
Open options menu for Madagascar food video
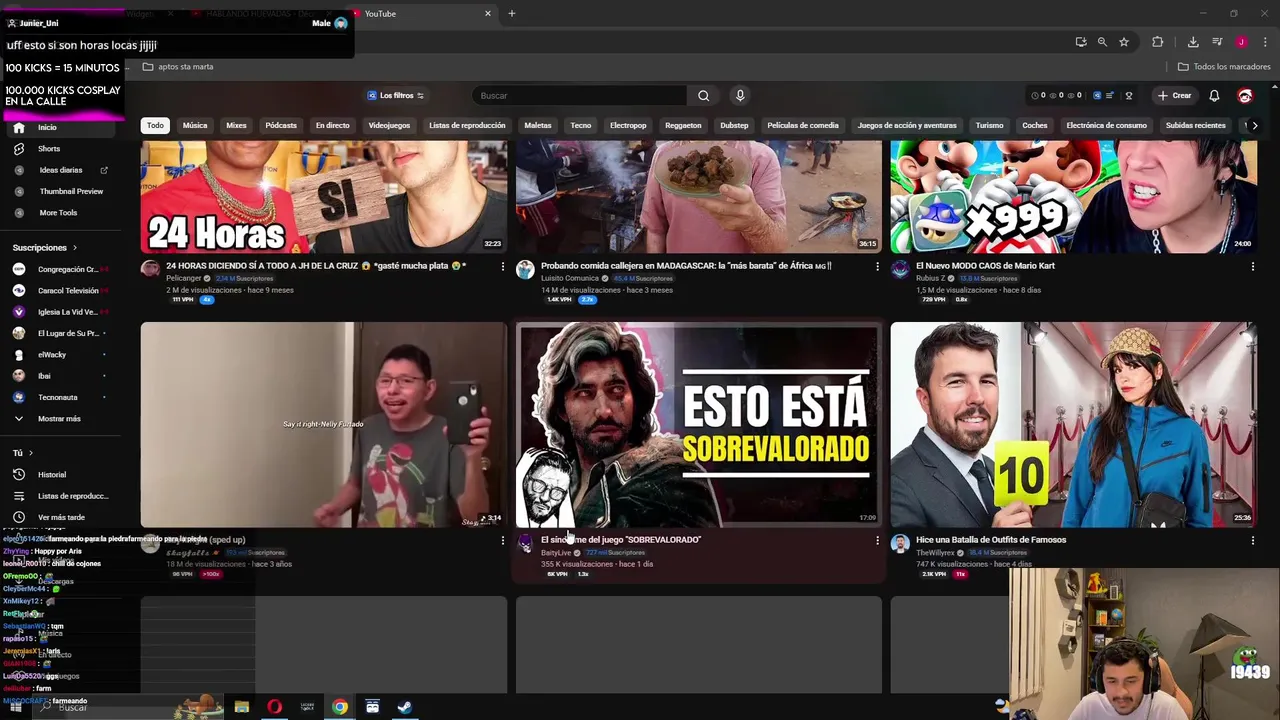877,267
